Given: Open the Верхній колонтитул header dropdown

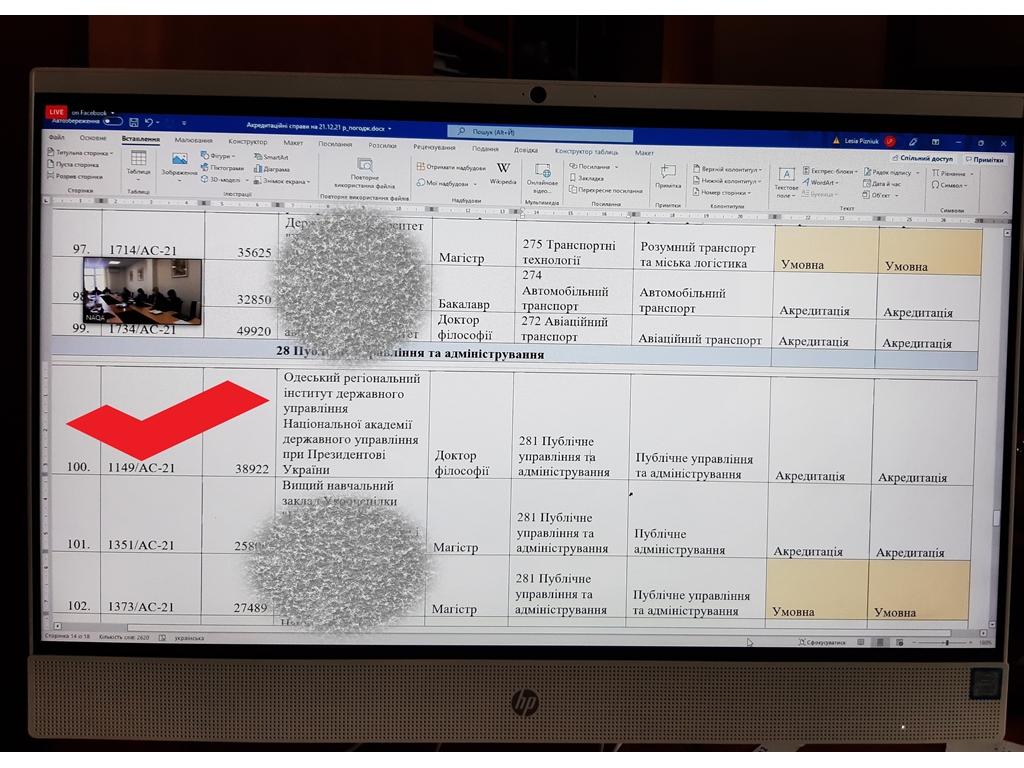Looking at the screenshot, I should coord(728,169).
